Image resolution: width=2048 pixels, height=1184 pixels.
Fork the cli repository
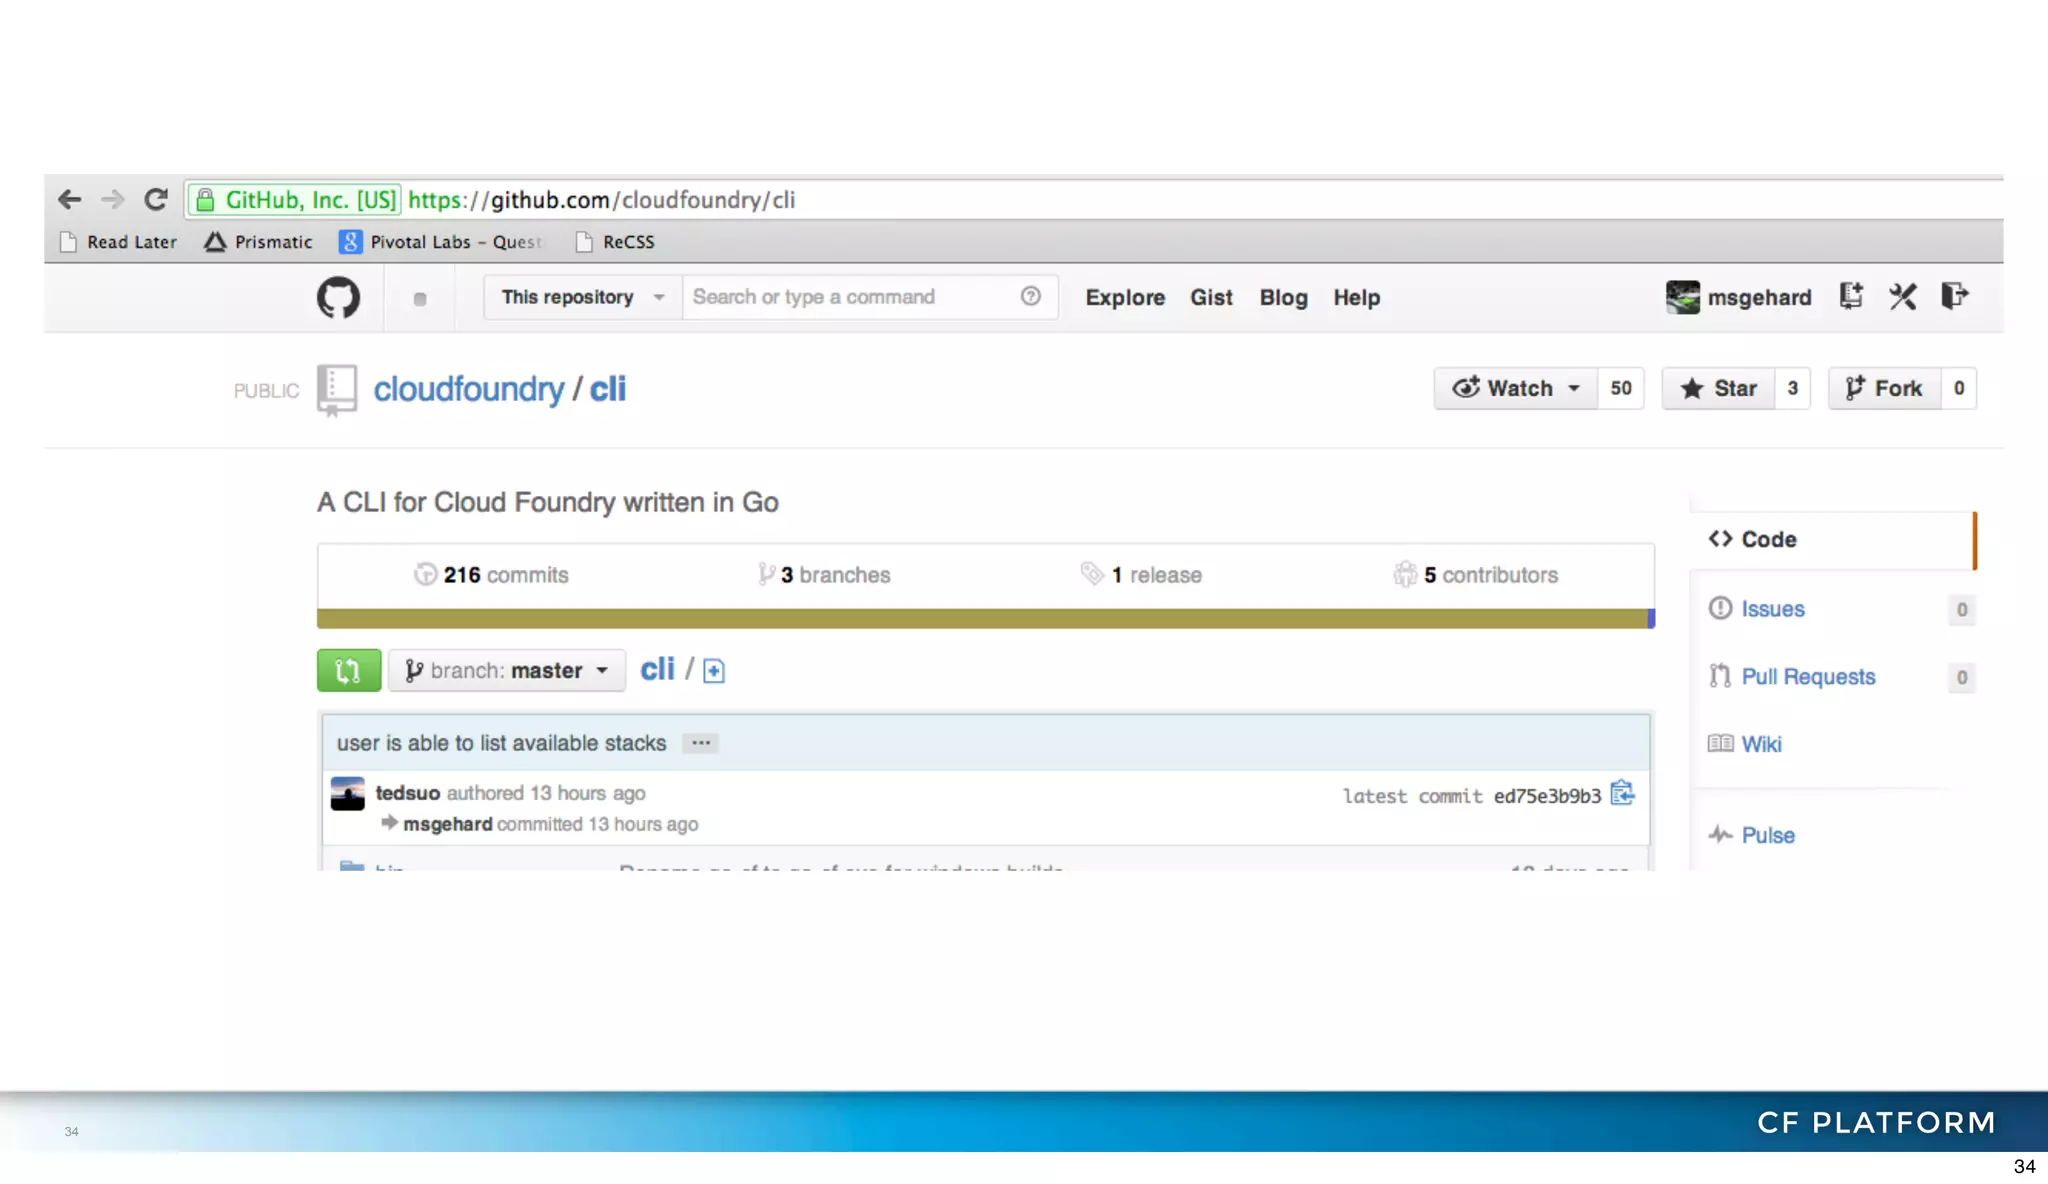1884,388
